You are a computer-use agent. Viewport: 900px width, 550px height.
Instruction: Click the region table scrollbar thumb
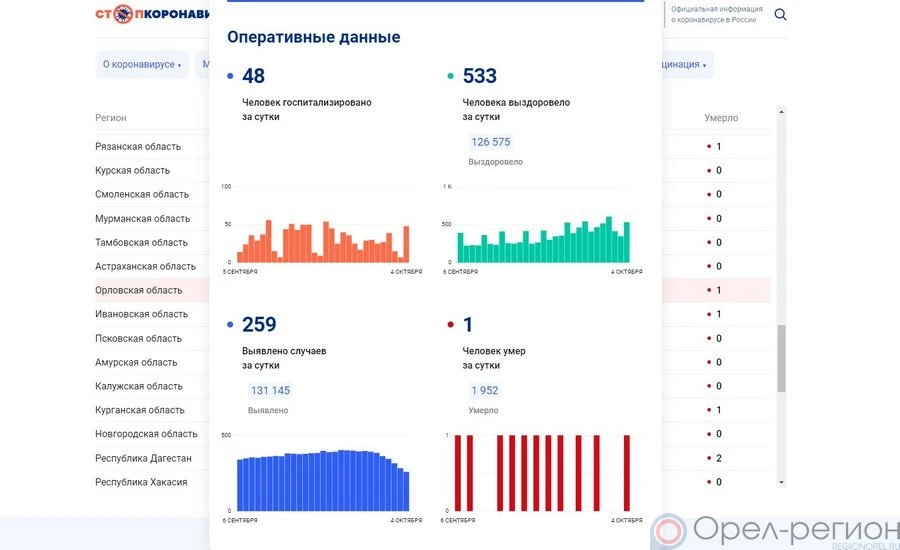[x=782, y=356]
